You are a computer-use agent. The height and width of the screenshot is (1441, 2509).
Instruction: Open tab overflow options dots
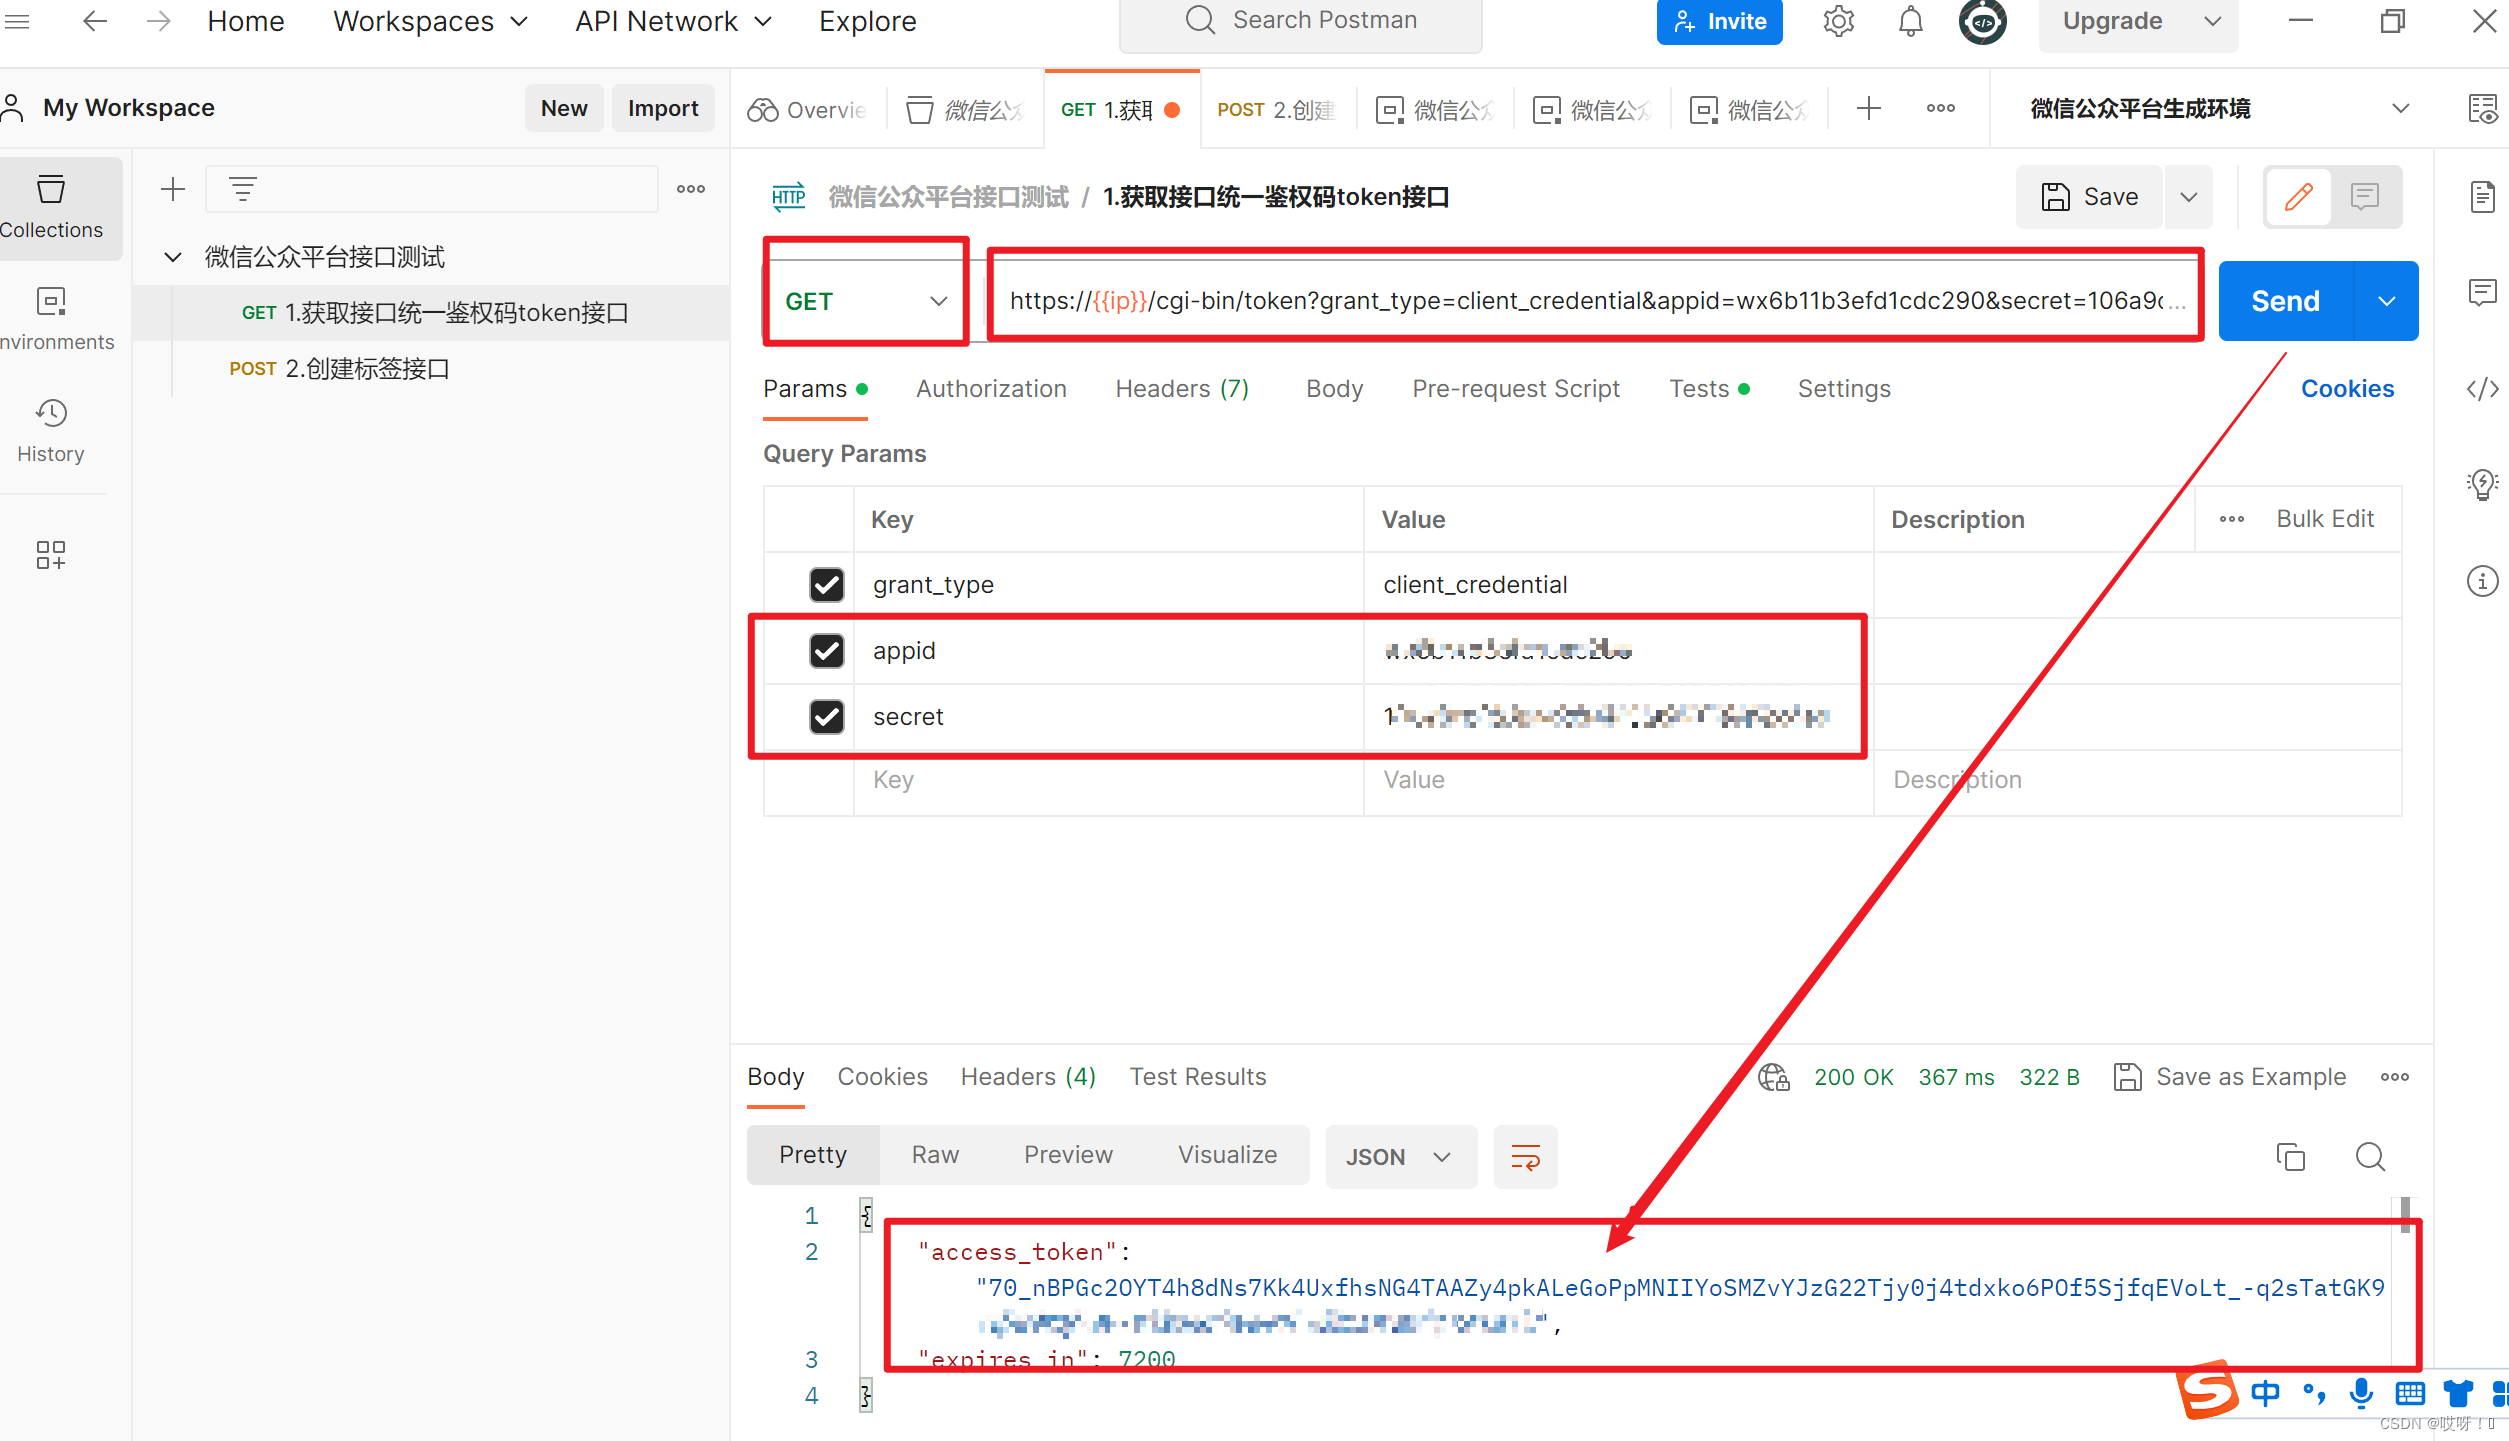[x=1941, y=108]
